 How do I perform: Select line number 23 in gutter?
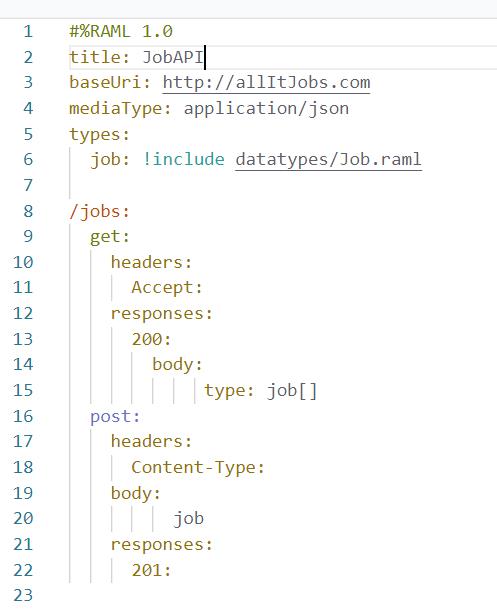point(23,595)
